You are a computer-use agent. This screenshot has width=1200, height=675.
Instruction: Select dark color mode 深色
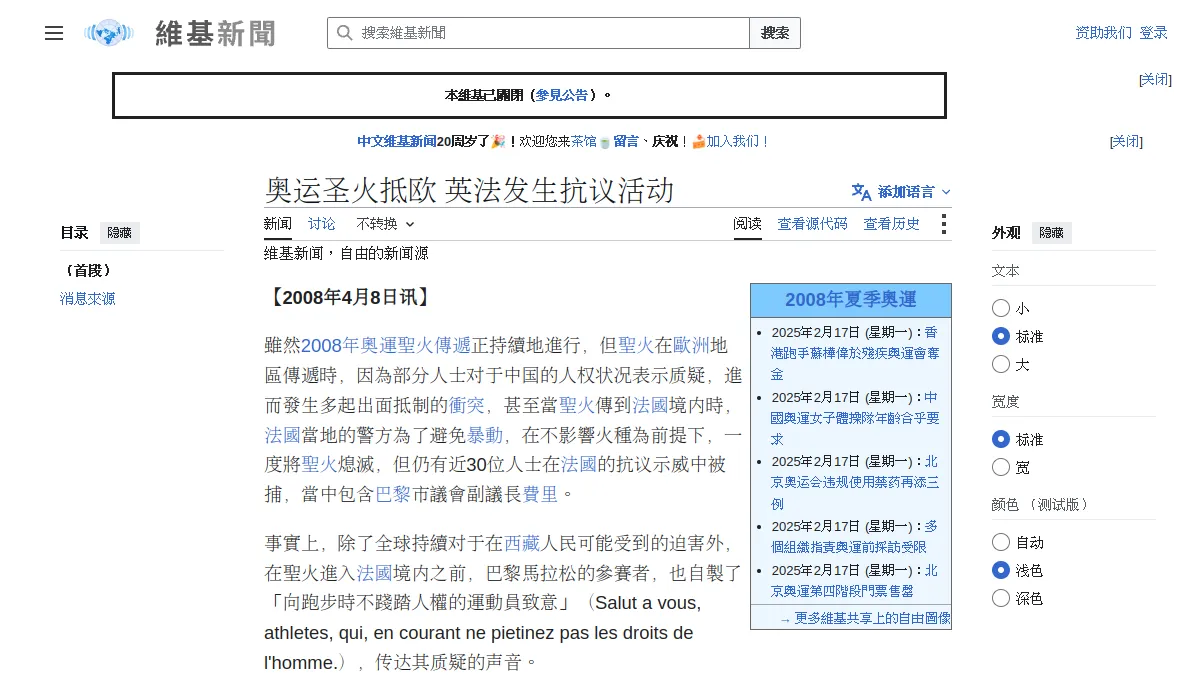1001,598
